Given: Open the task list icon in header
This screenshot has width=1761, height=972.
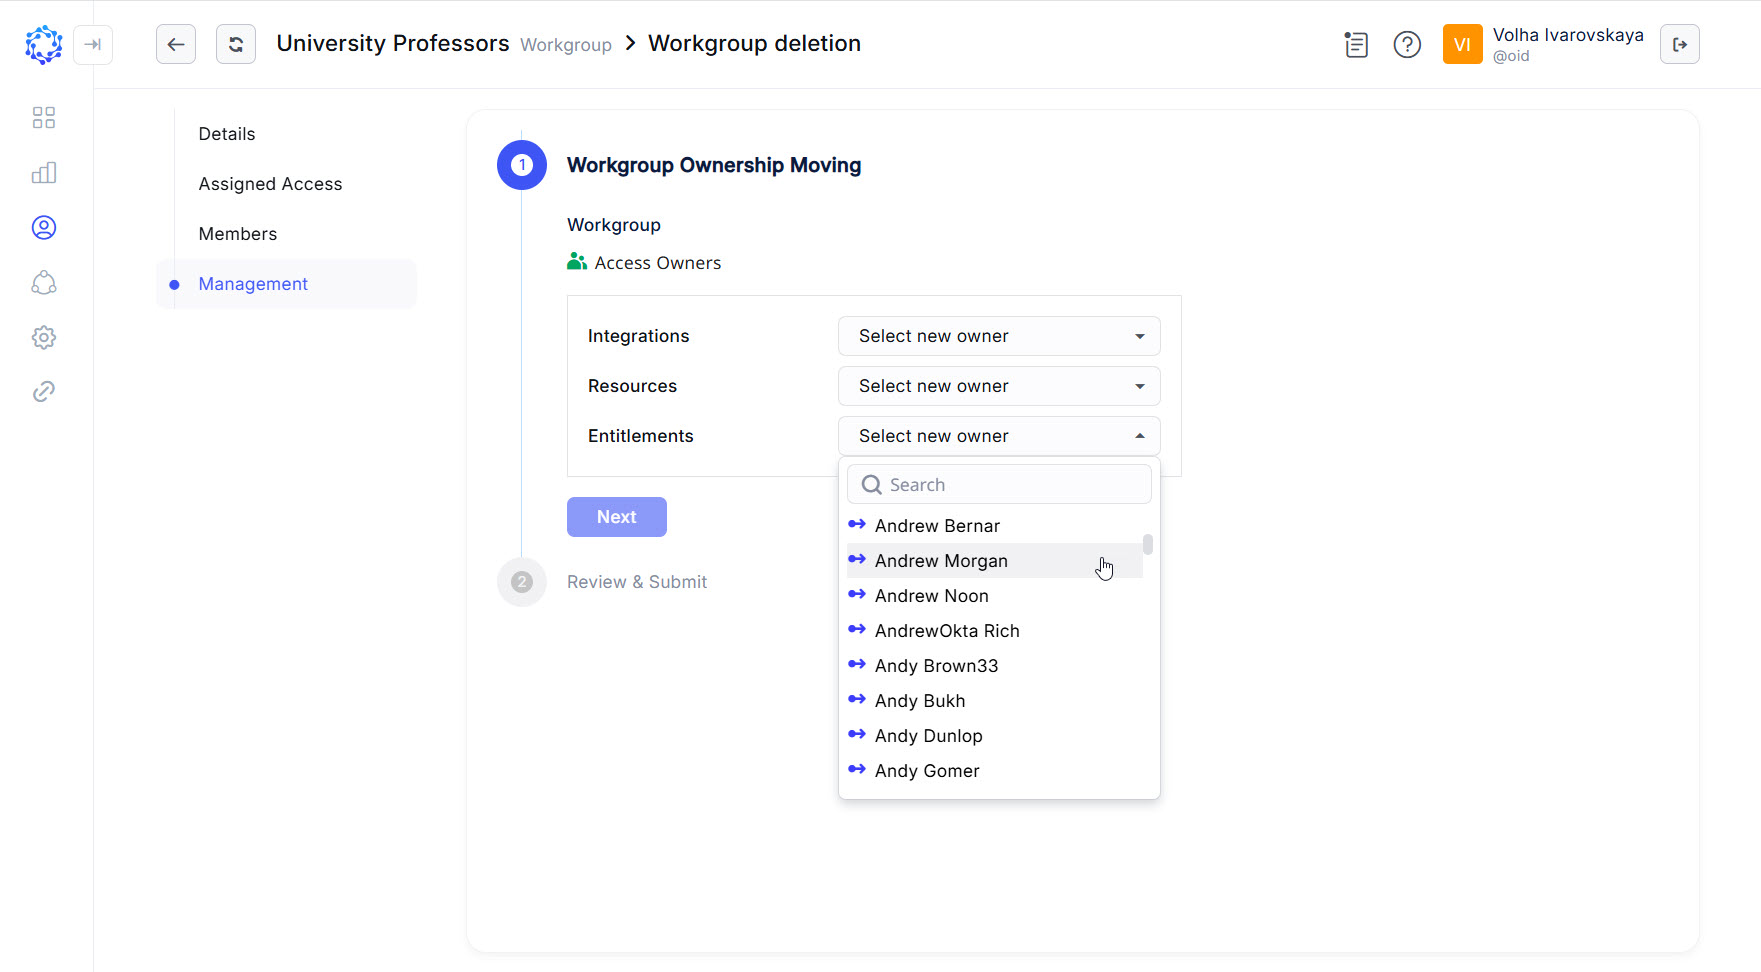Looking at the screenshot, I should pyautogui.click(x=1356, y=44).
